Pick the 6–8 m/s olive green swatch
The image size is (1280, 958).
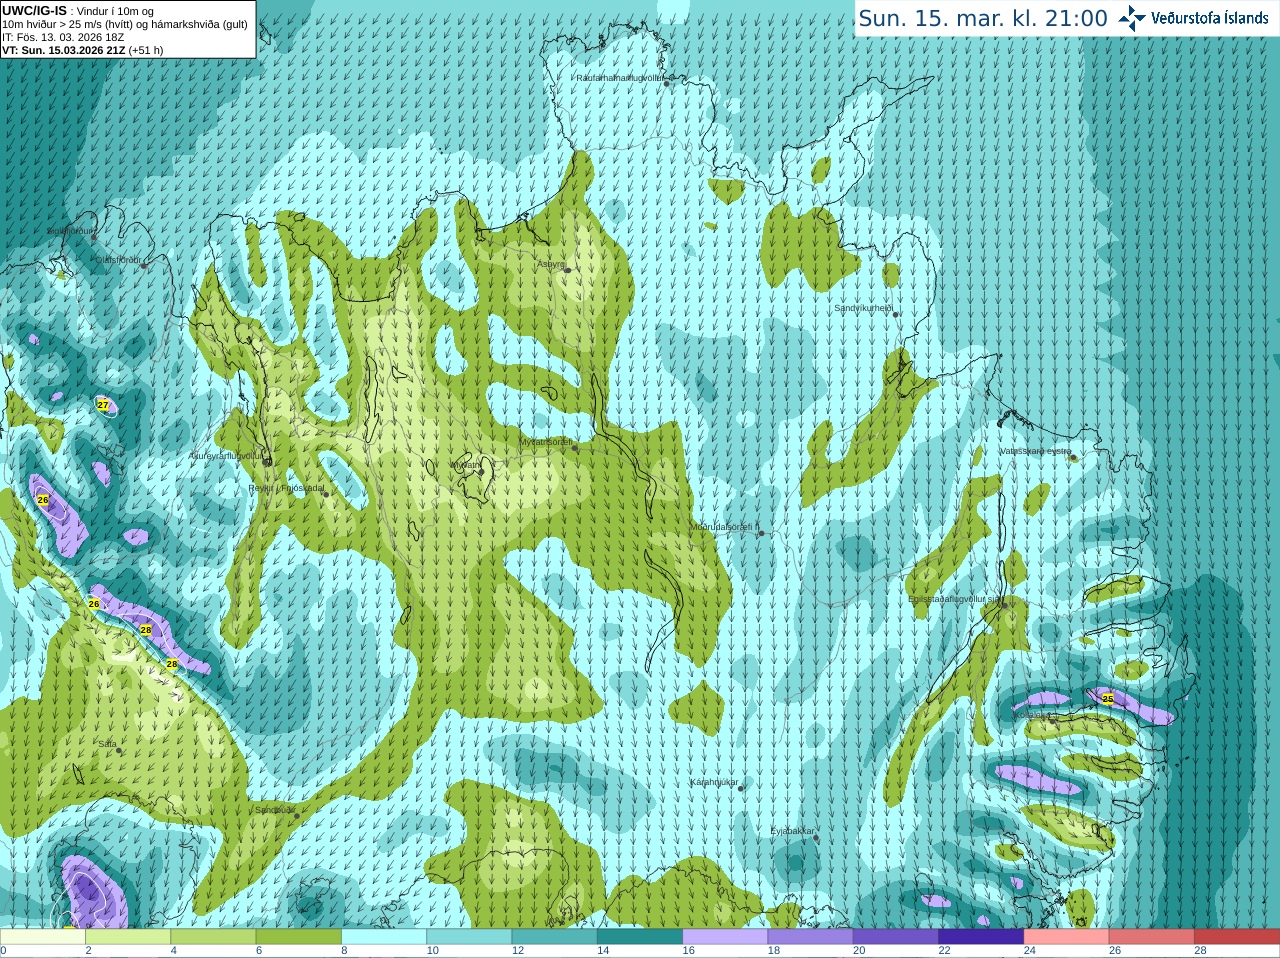click(299, 937)
